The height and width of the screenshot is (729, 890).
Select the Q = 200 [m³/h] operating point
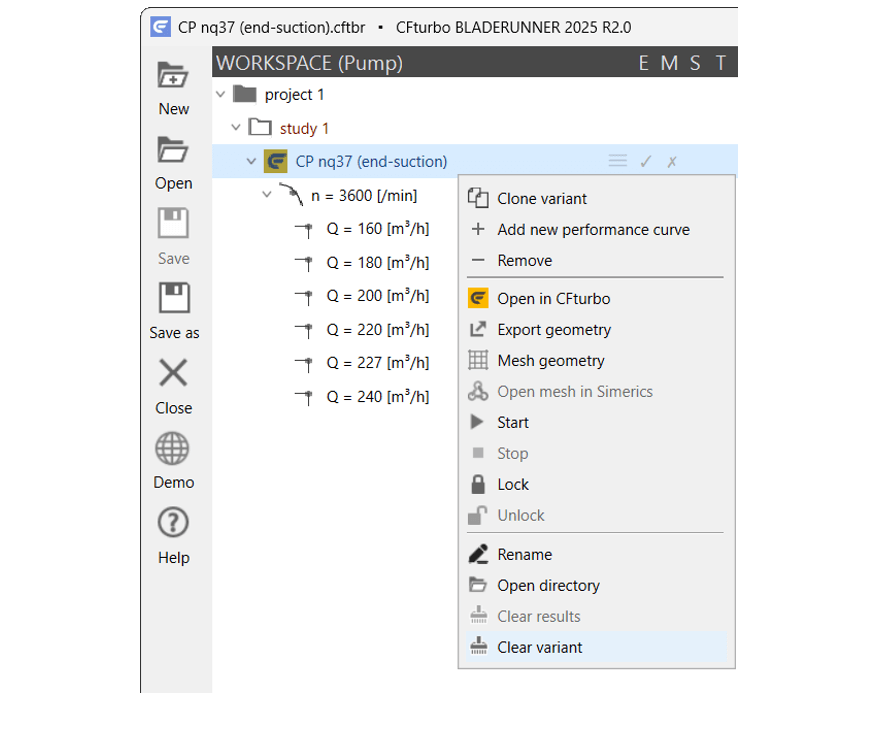pyautogui.click(x=377, y=296)
